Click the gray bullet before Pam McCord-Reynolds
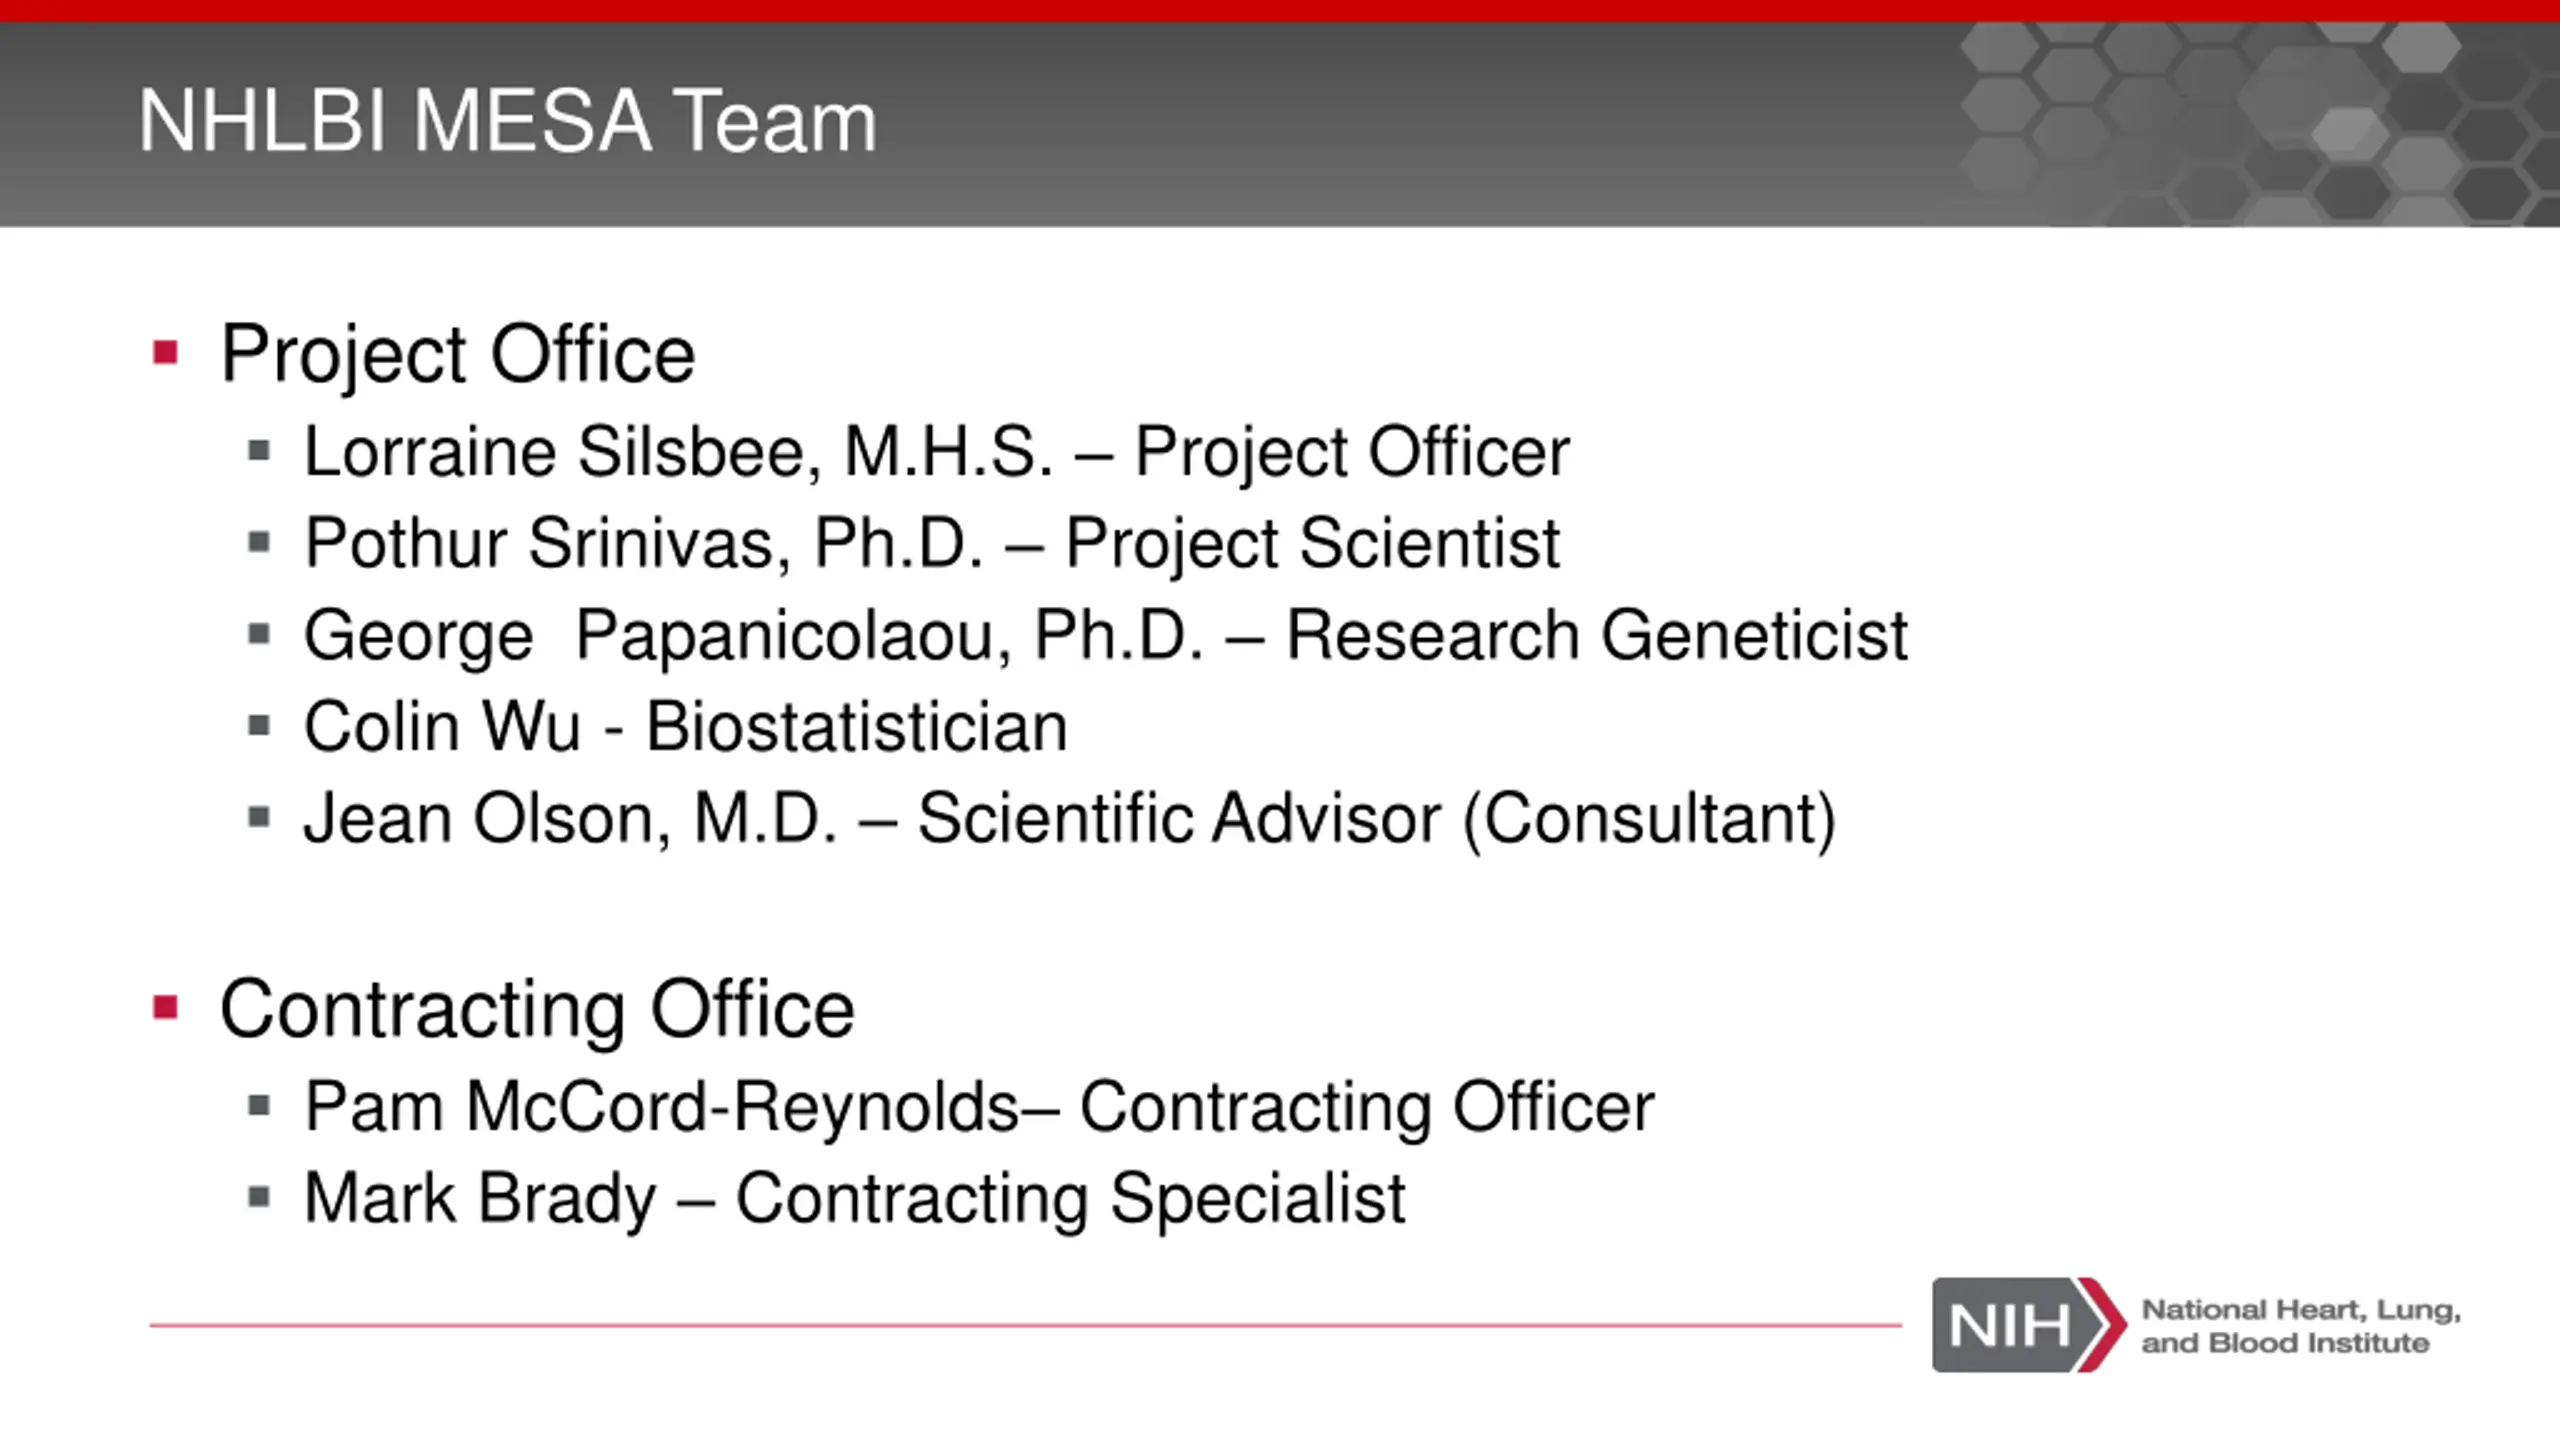Screen dimensions: 2560x1440 click(x=259, y=1106)
